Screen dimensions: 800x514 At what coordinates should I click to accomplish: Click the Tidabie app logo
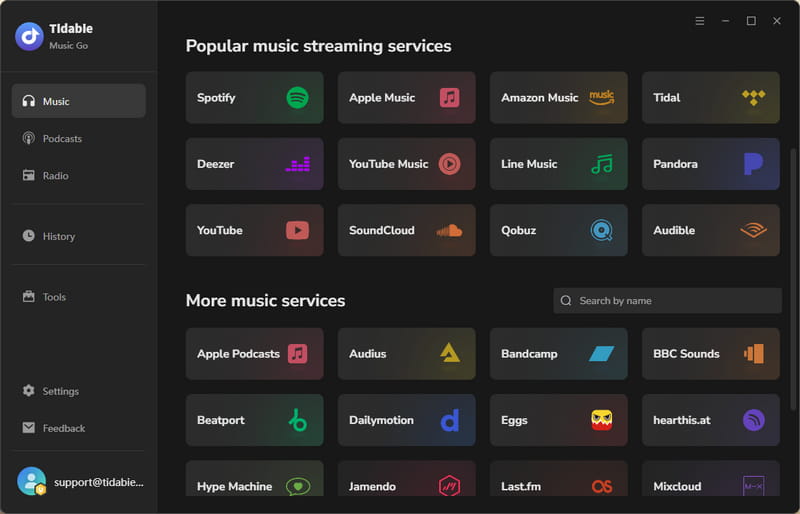coord(30,36)
